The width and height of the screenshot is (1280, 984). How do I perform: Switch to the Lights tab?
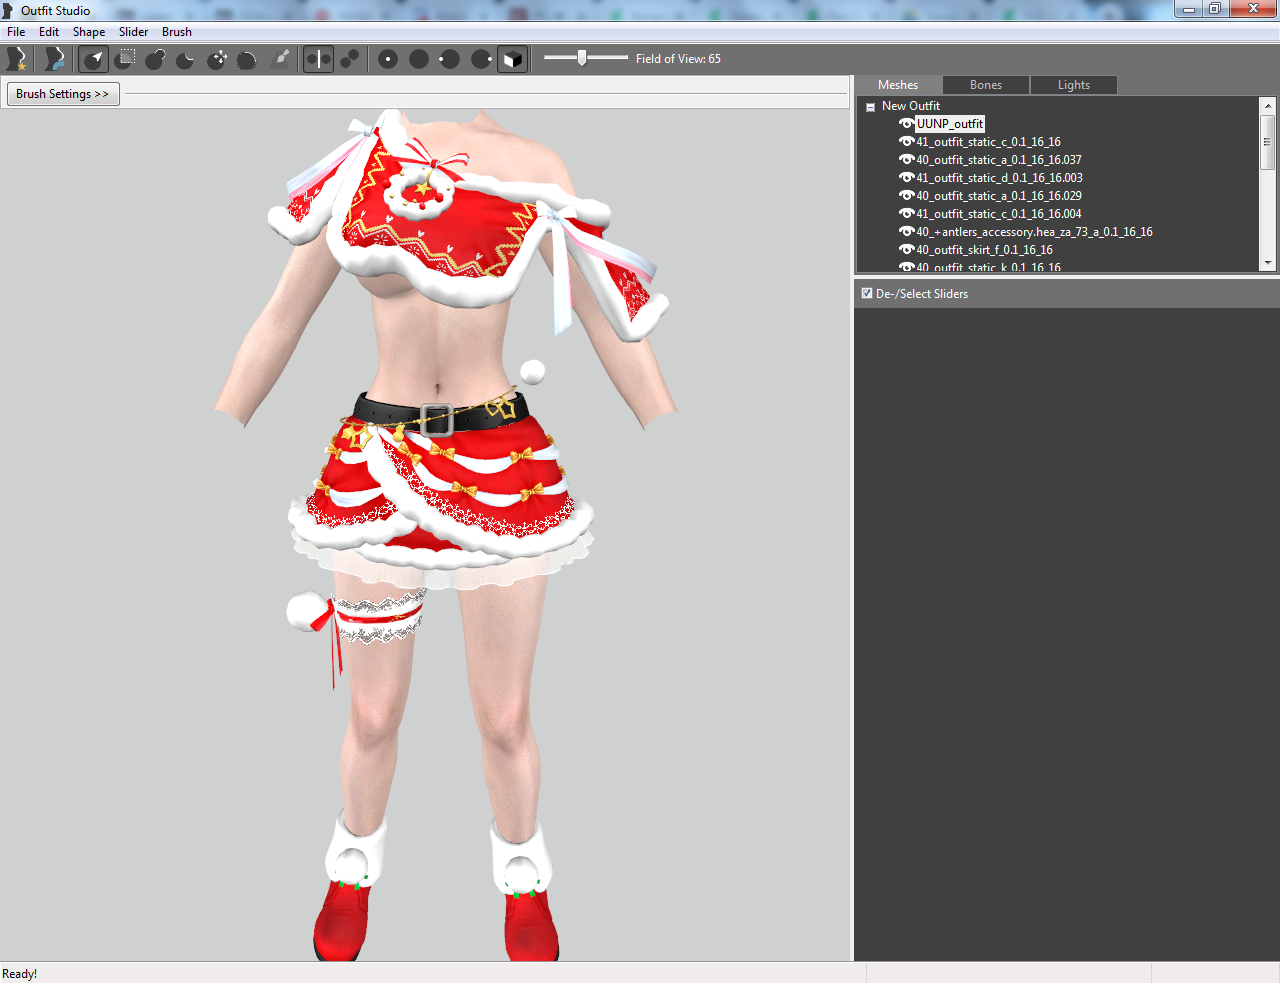pos(1074,85)
